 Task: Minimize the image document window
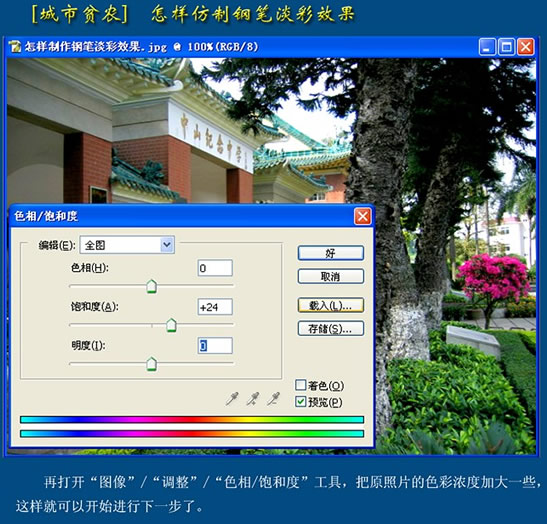click(487, 47)
